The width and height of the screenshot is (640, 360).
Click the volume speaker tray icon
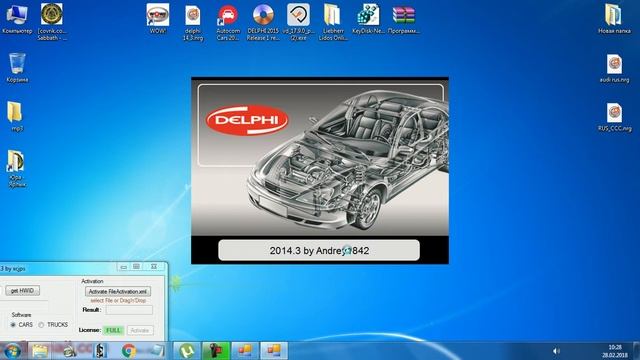click(556, 351)
